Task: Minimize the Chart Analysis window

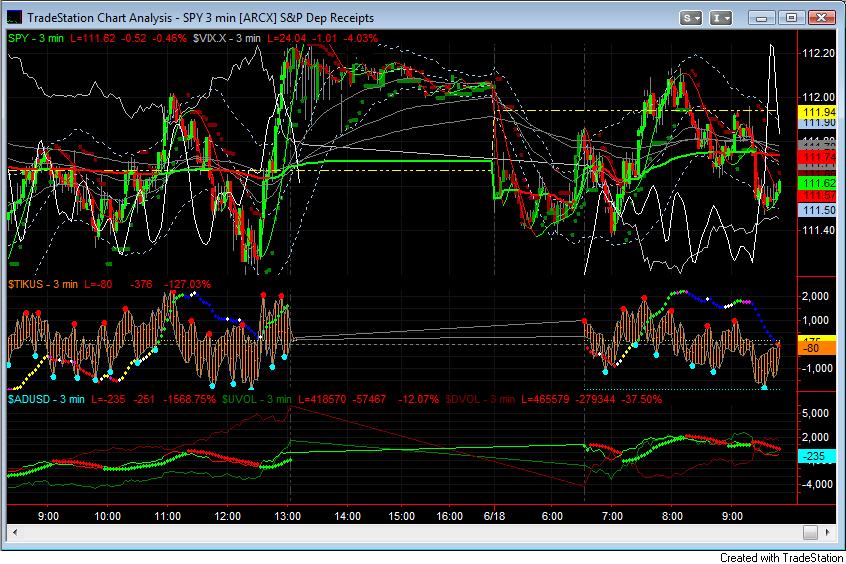Action: click(761, 18)
